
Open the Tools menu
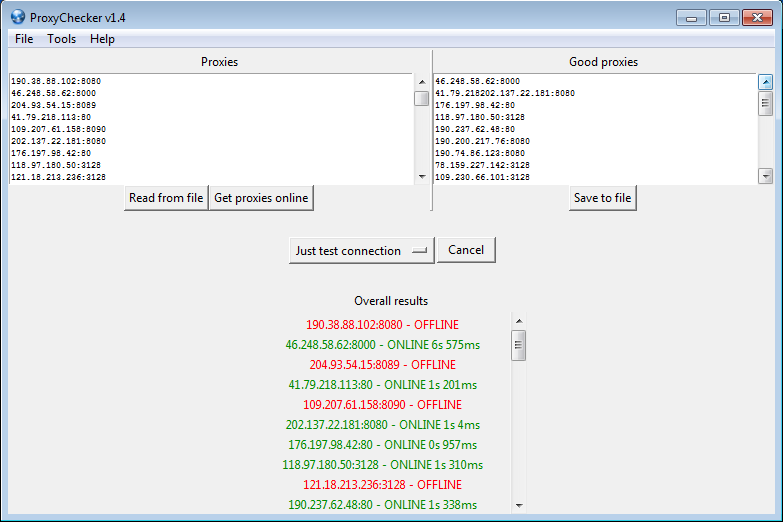coord(61,39)
